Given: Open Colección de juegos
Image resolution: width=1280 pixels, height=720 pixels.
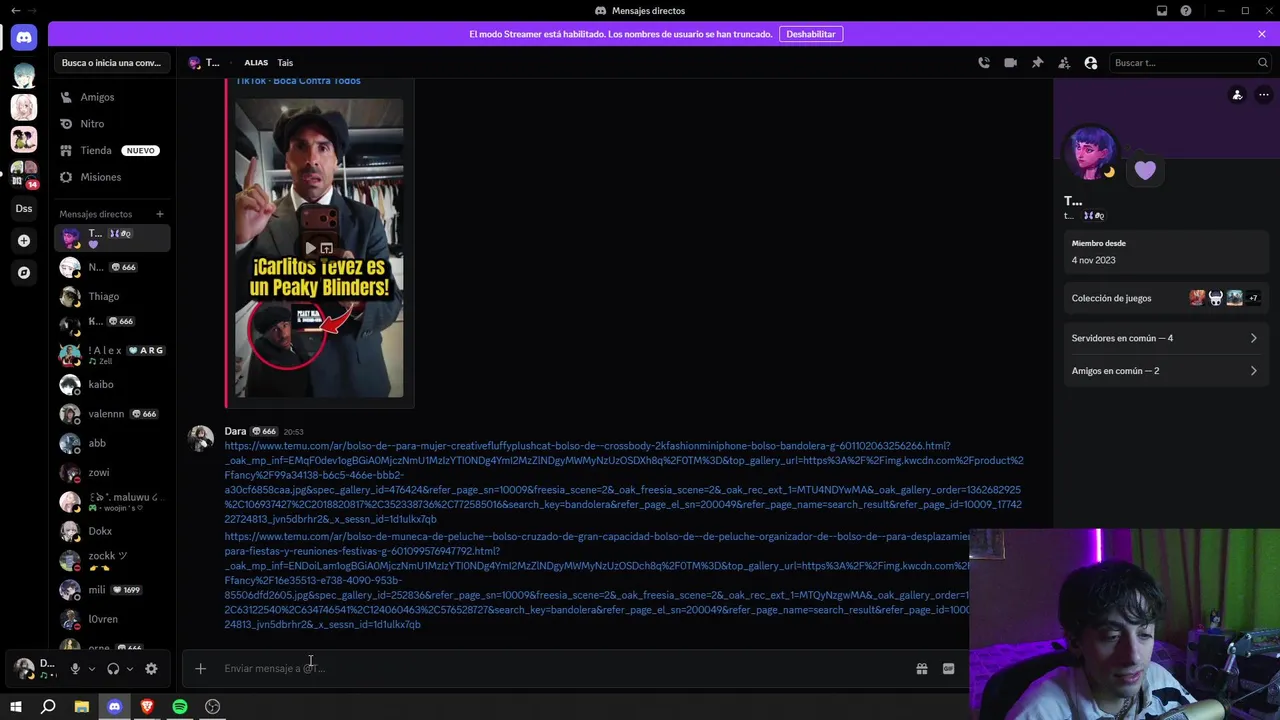Looking at the screenshot, I should pyautogui.click(x=1166, y=298).
